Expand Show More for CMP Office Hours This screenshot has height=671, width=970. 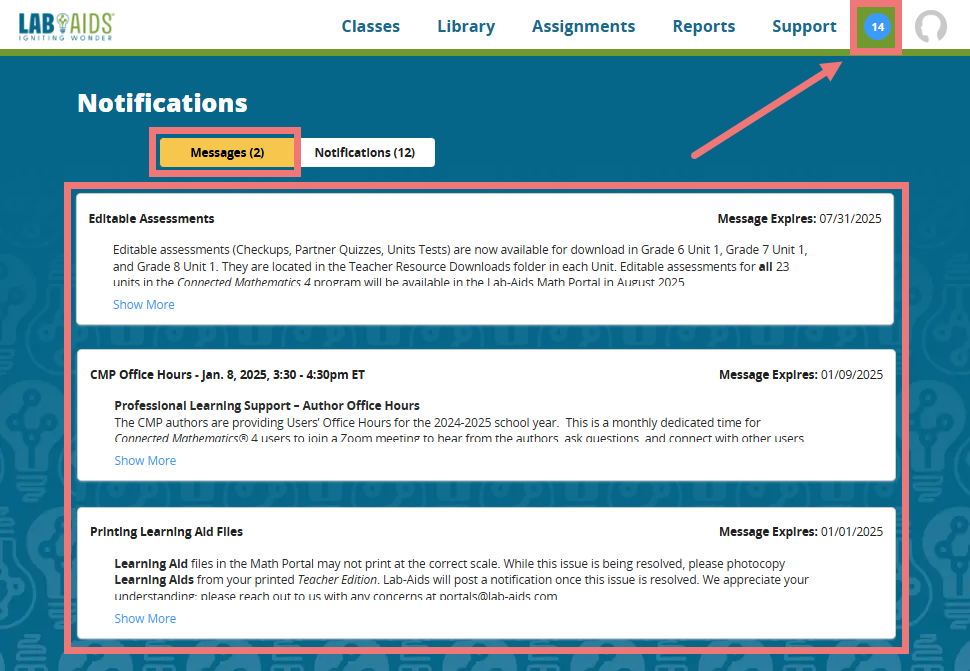pyautogui.click(x=145, y=461)
